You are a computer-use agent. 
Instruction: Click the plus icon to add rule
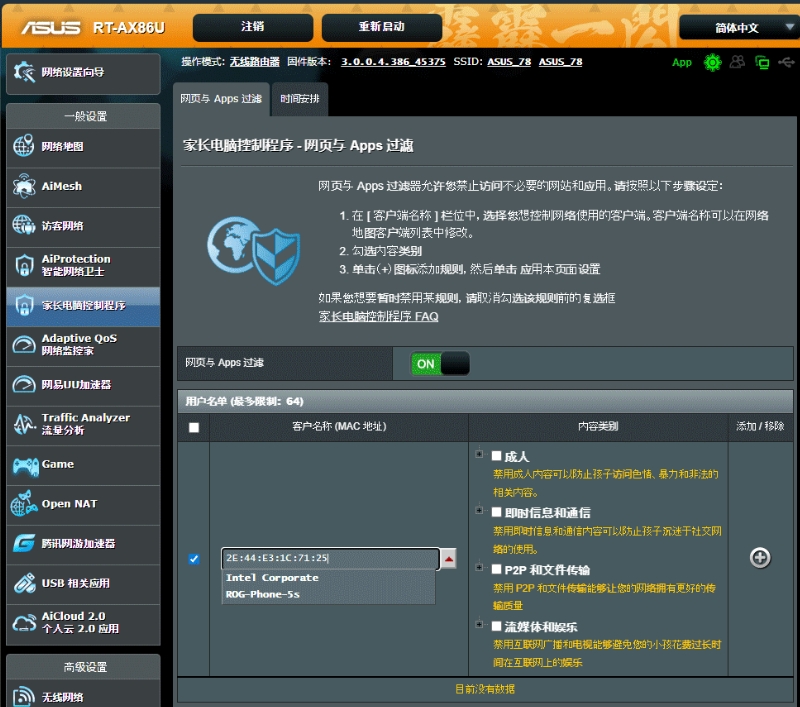[x=760, y=558]
